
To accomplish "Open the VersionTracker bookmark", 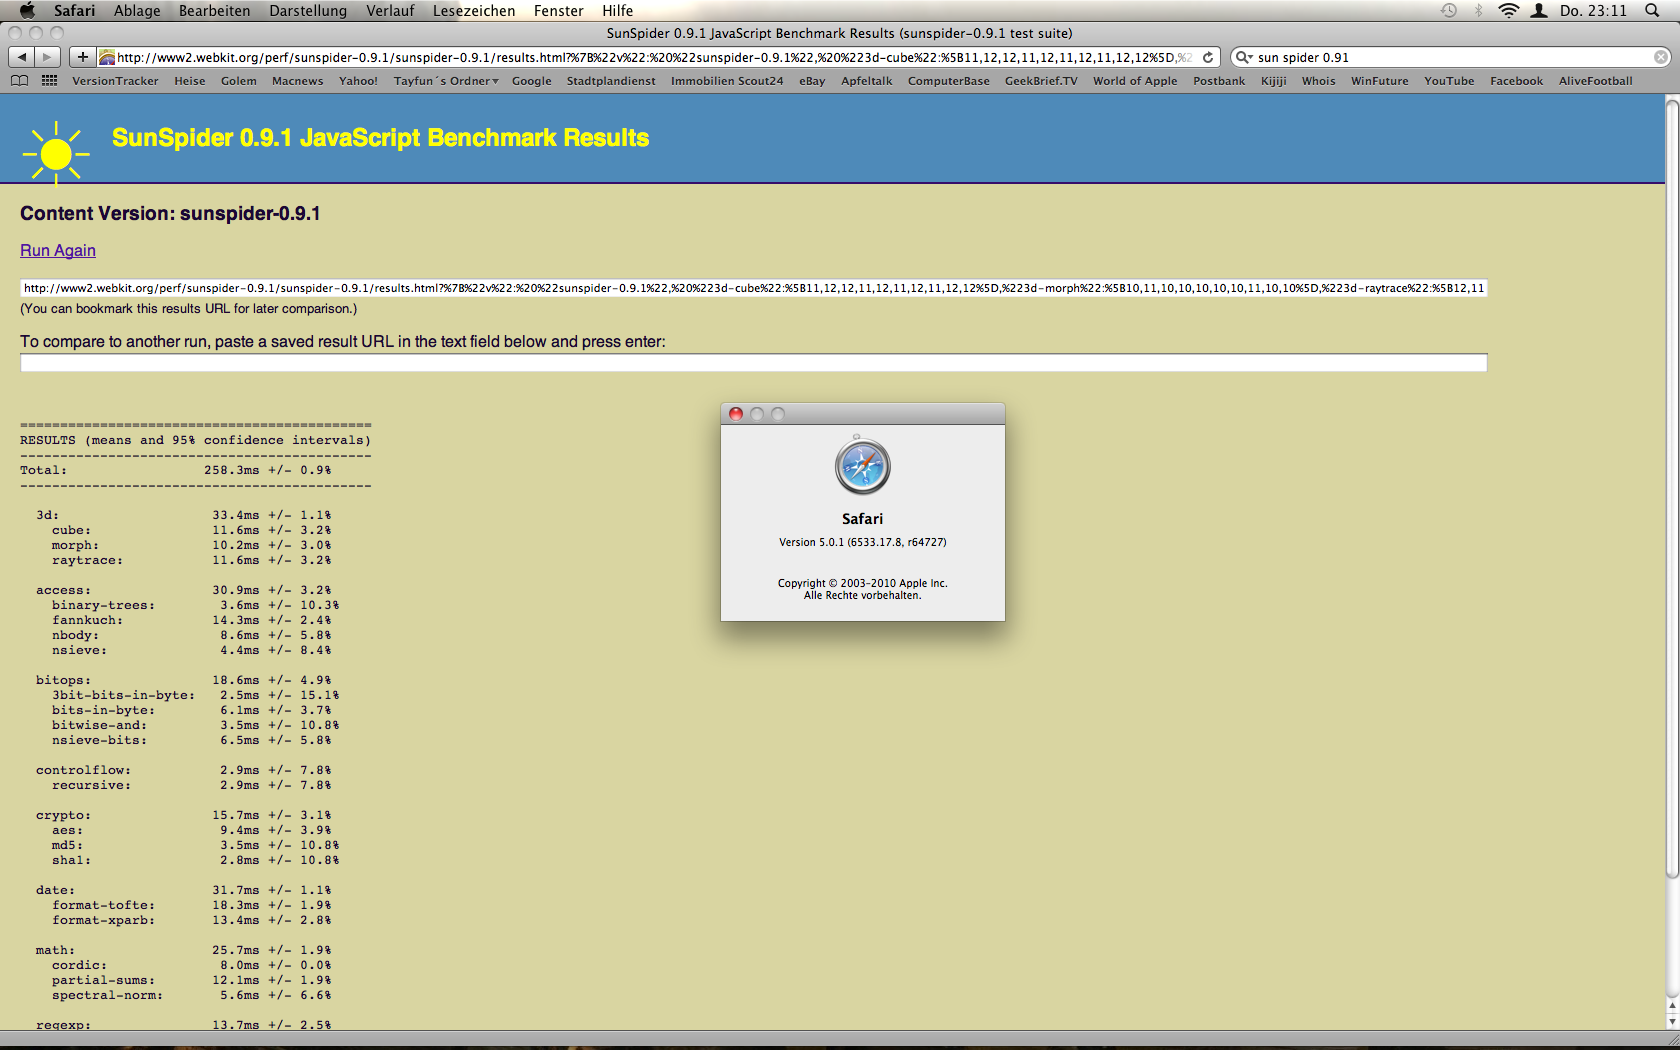I will (x=115, y=81).
